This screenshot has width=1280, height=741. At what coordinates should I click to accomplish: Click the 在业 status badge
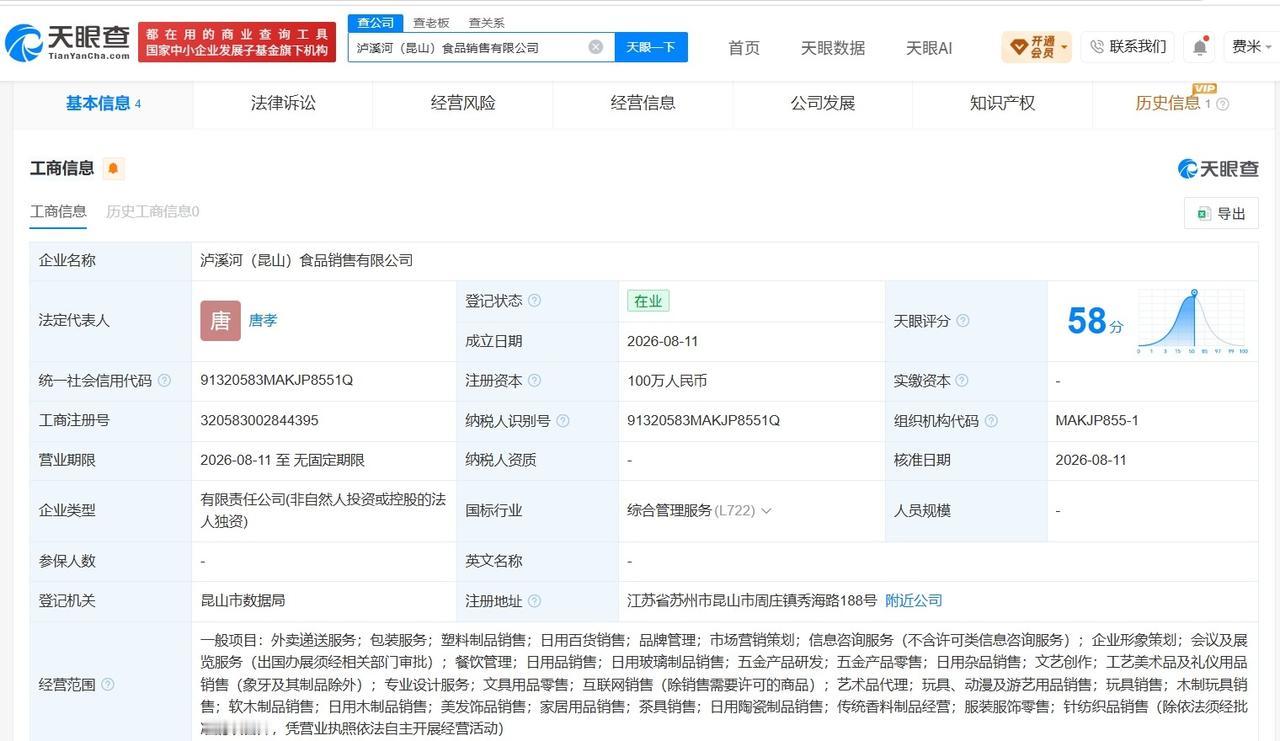pyautogui.click(x=648, y=301)
